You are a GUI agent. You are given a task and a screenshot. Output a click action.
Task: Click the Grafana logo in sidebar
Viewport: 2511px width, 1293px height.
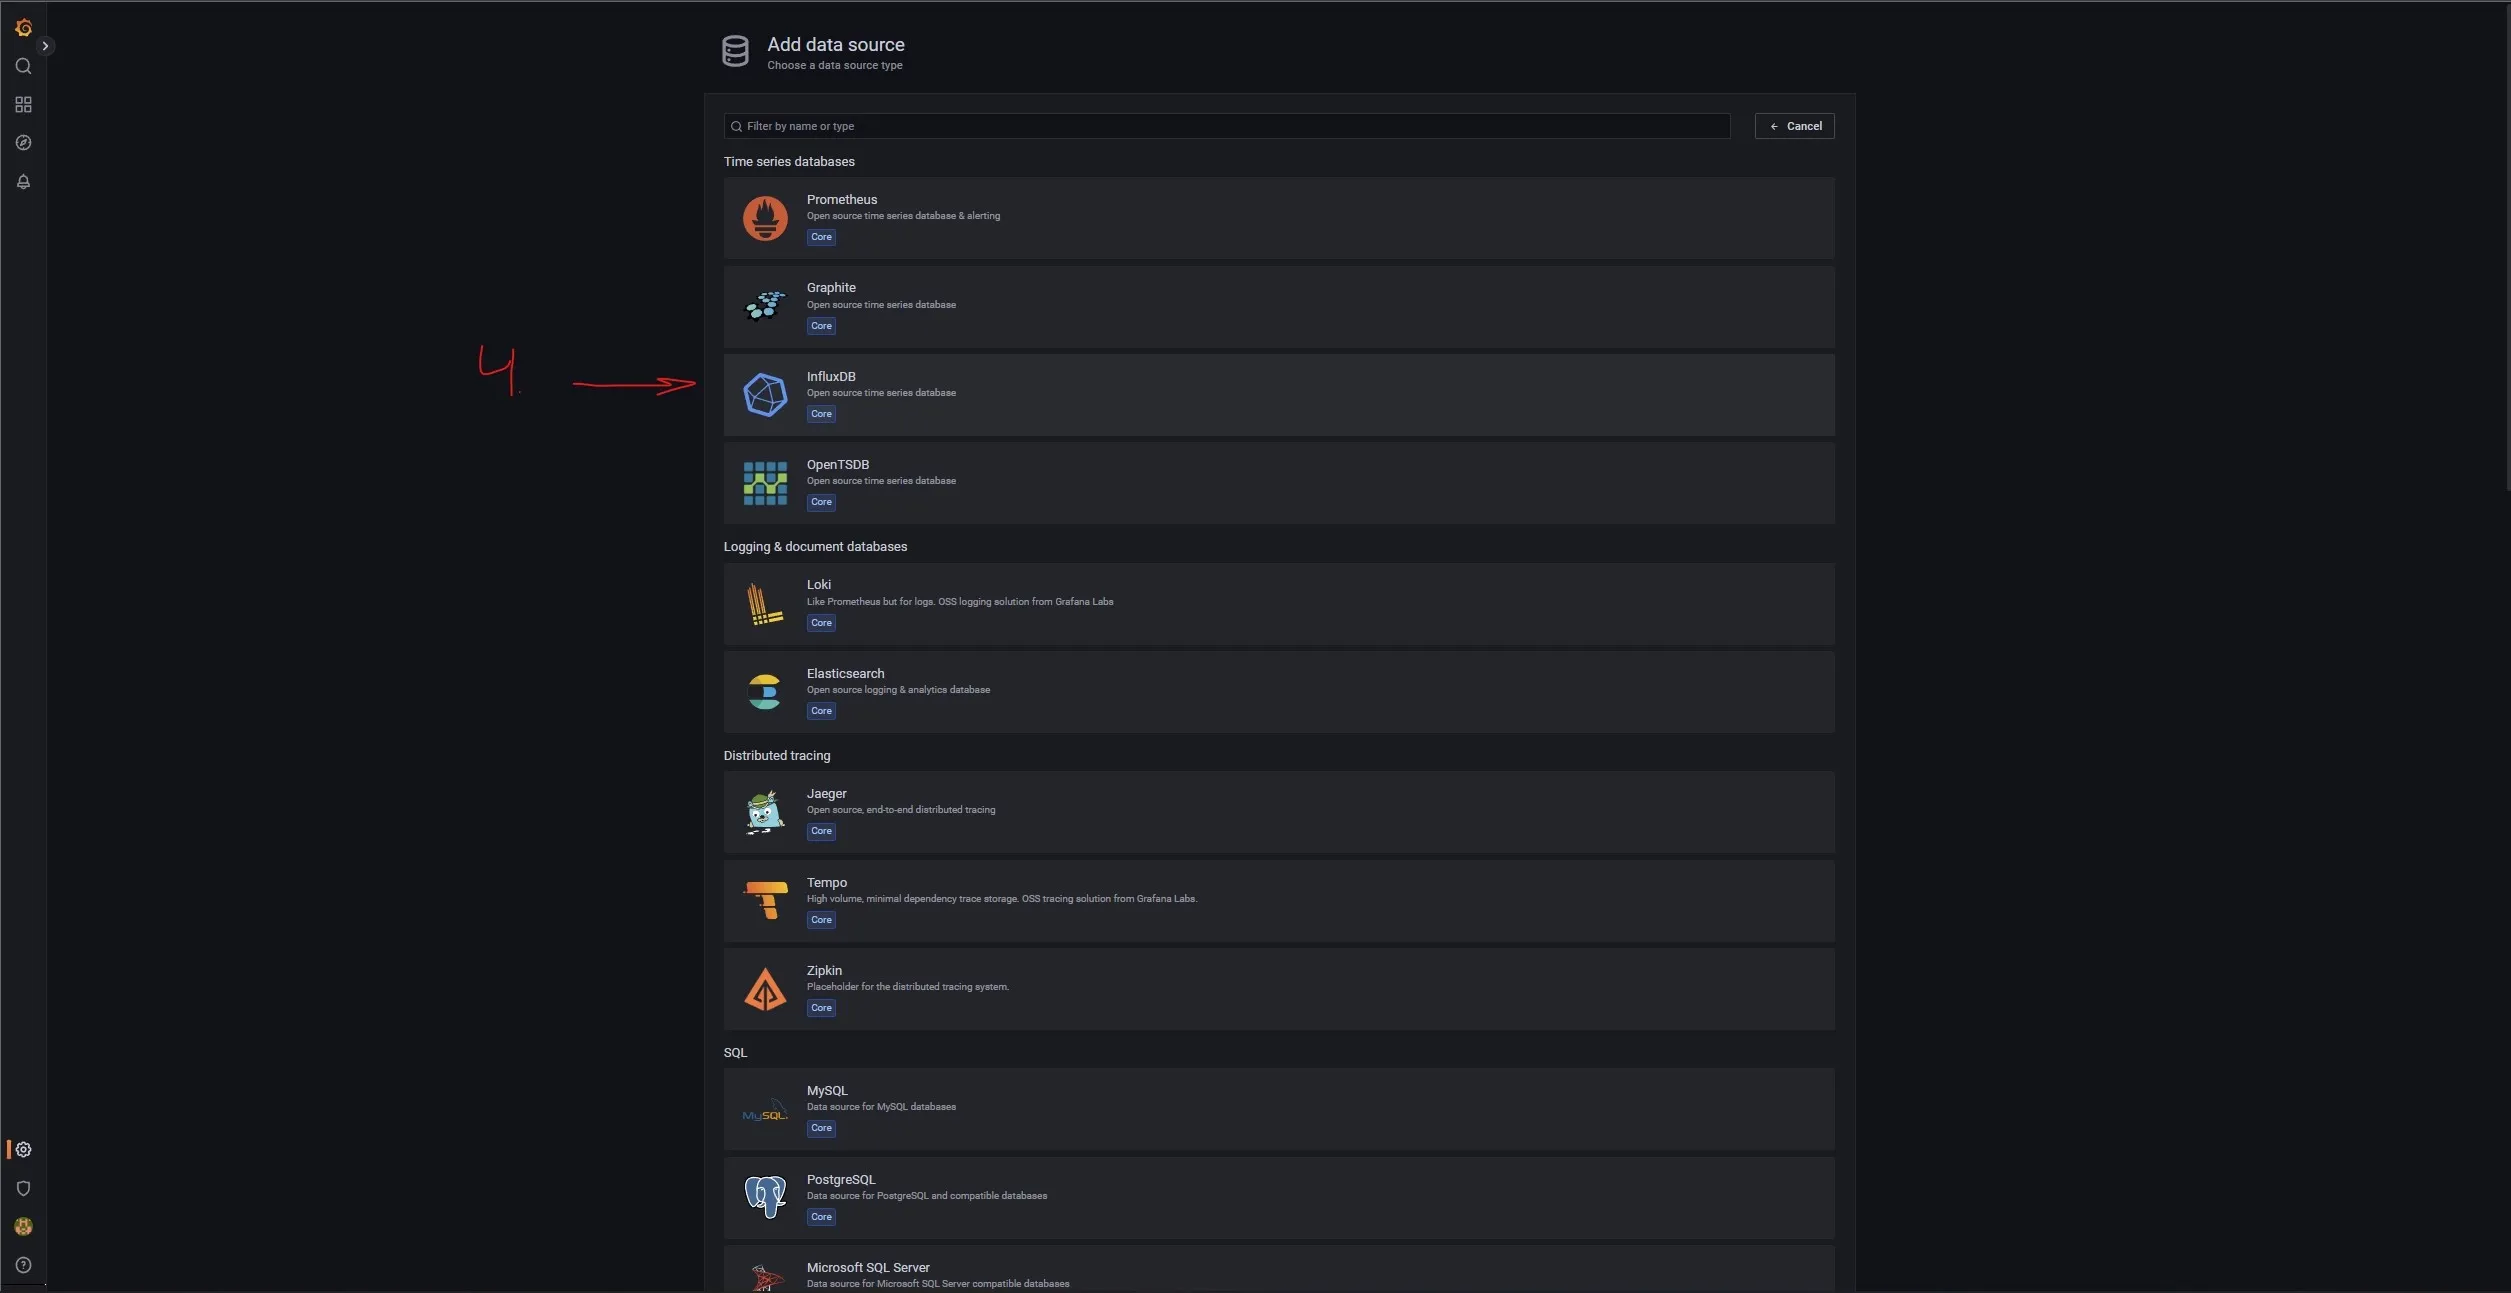tap(23, 28)
